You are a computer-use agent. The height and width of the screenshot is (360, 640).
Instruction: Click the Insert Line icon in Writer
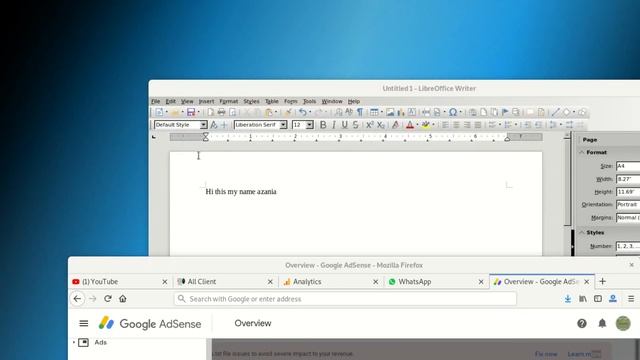pos(555,112)
